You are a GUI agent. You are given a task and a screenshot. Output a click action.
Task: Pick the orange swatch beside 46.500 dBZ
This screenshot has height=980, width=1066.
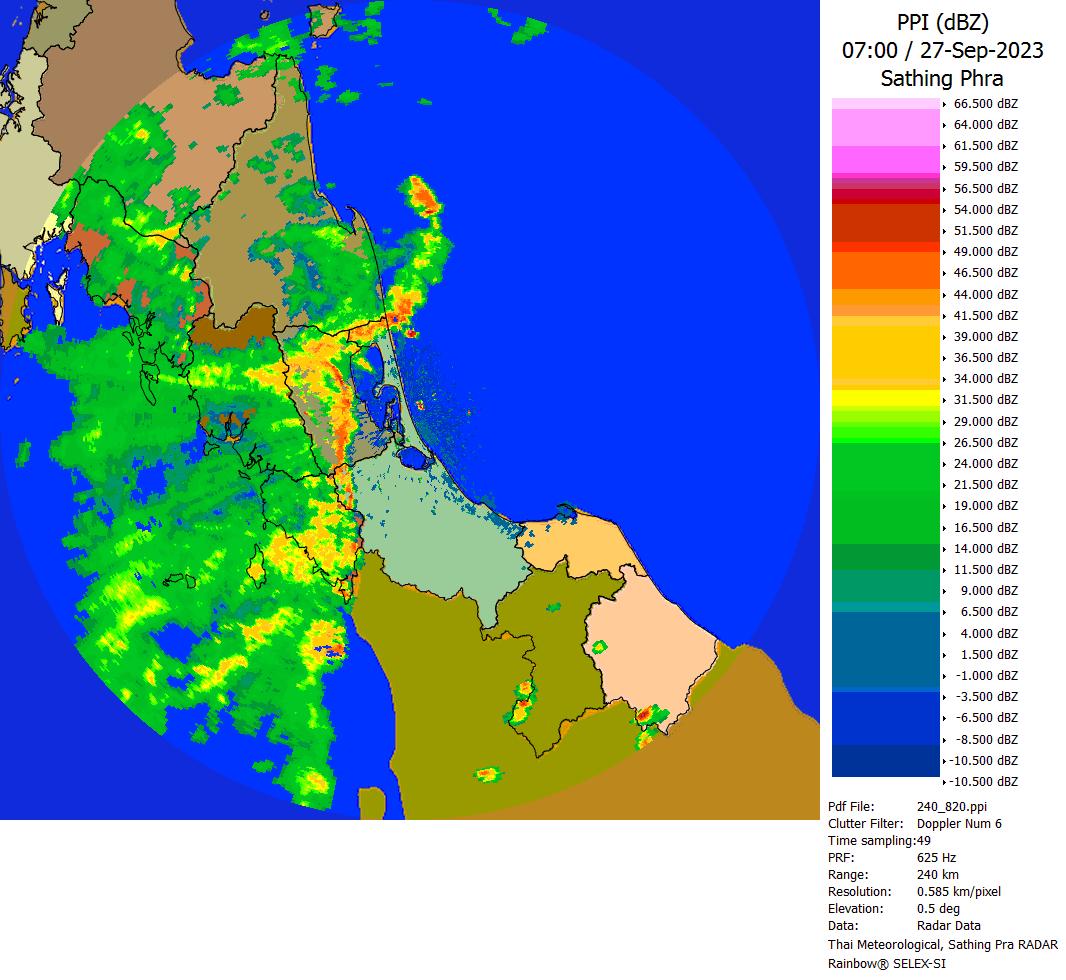(886, 271)
